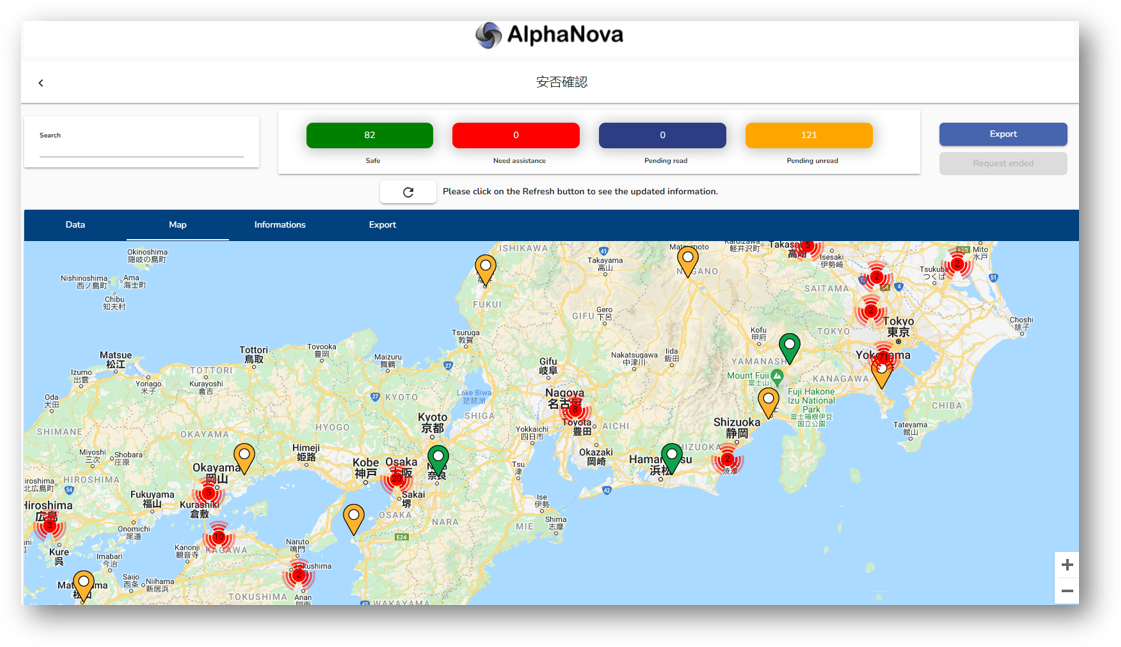Go back using the left arrow

point(41,83)
